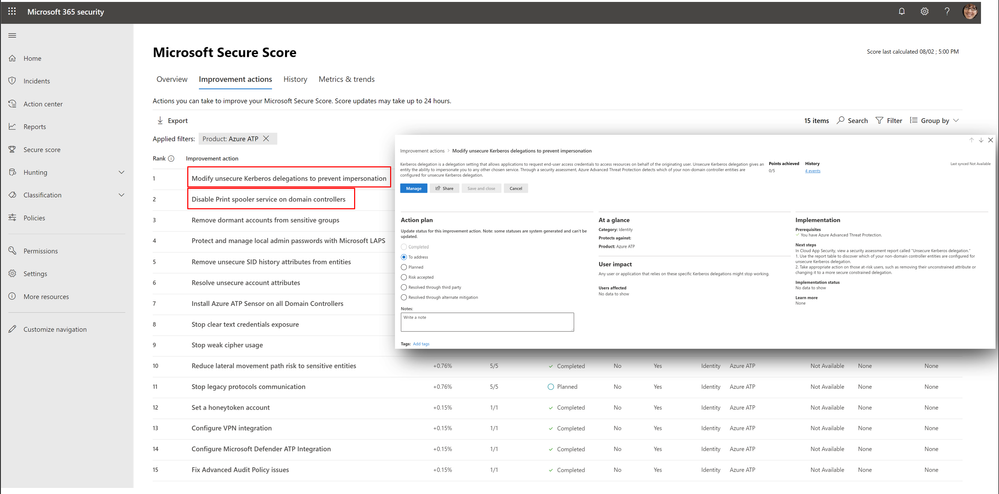Open Settings in sidebar navigation

pos(35,274)
